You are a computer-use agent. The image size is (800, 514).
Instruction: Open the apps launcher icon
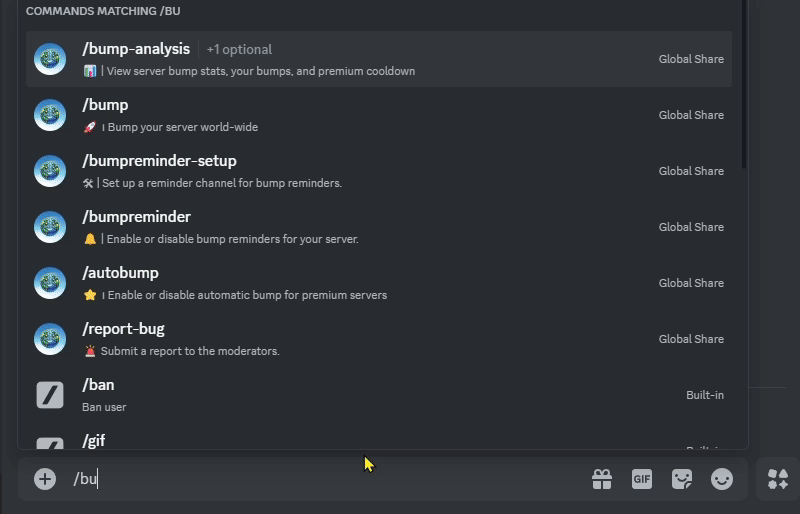point(778,479)
